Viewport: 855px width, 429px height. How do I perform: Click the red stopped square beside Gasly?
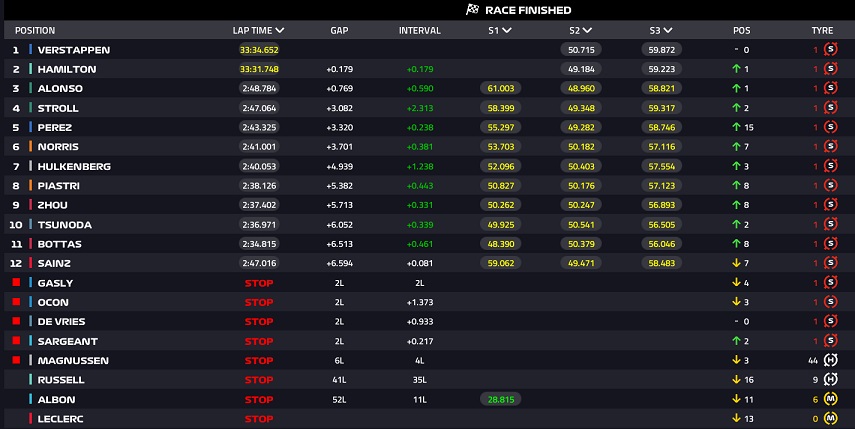(x=16, y=283)
